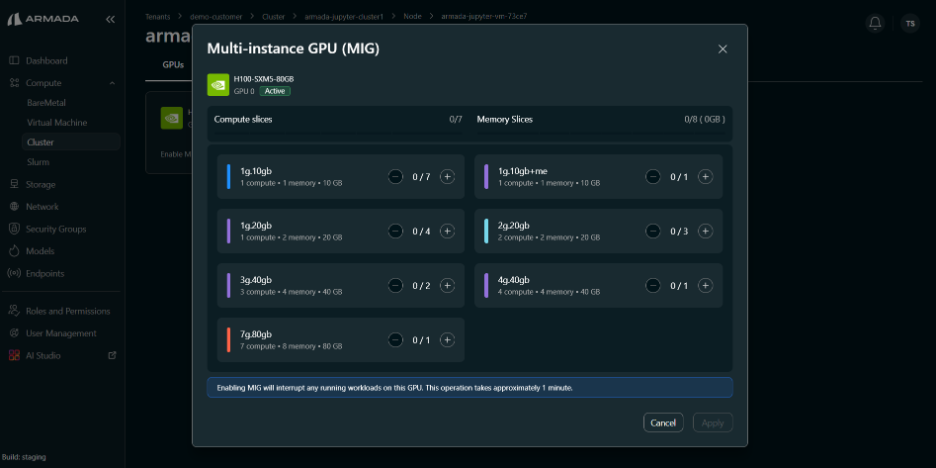The height and width of the screenshot is (468, 936).
Task: Click the Dashboard sidebar icon
Action: click(x=14, y=60)
